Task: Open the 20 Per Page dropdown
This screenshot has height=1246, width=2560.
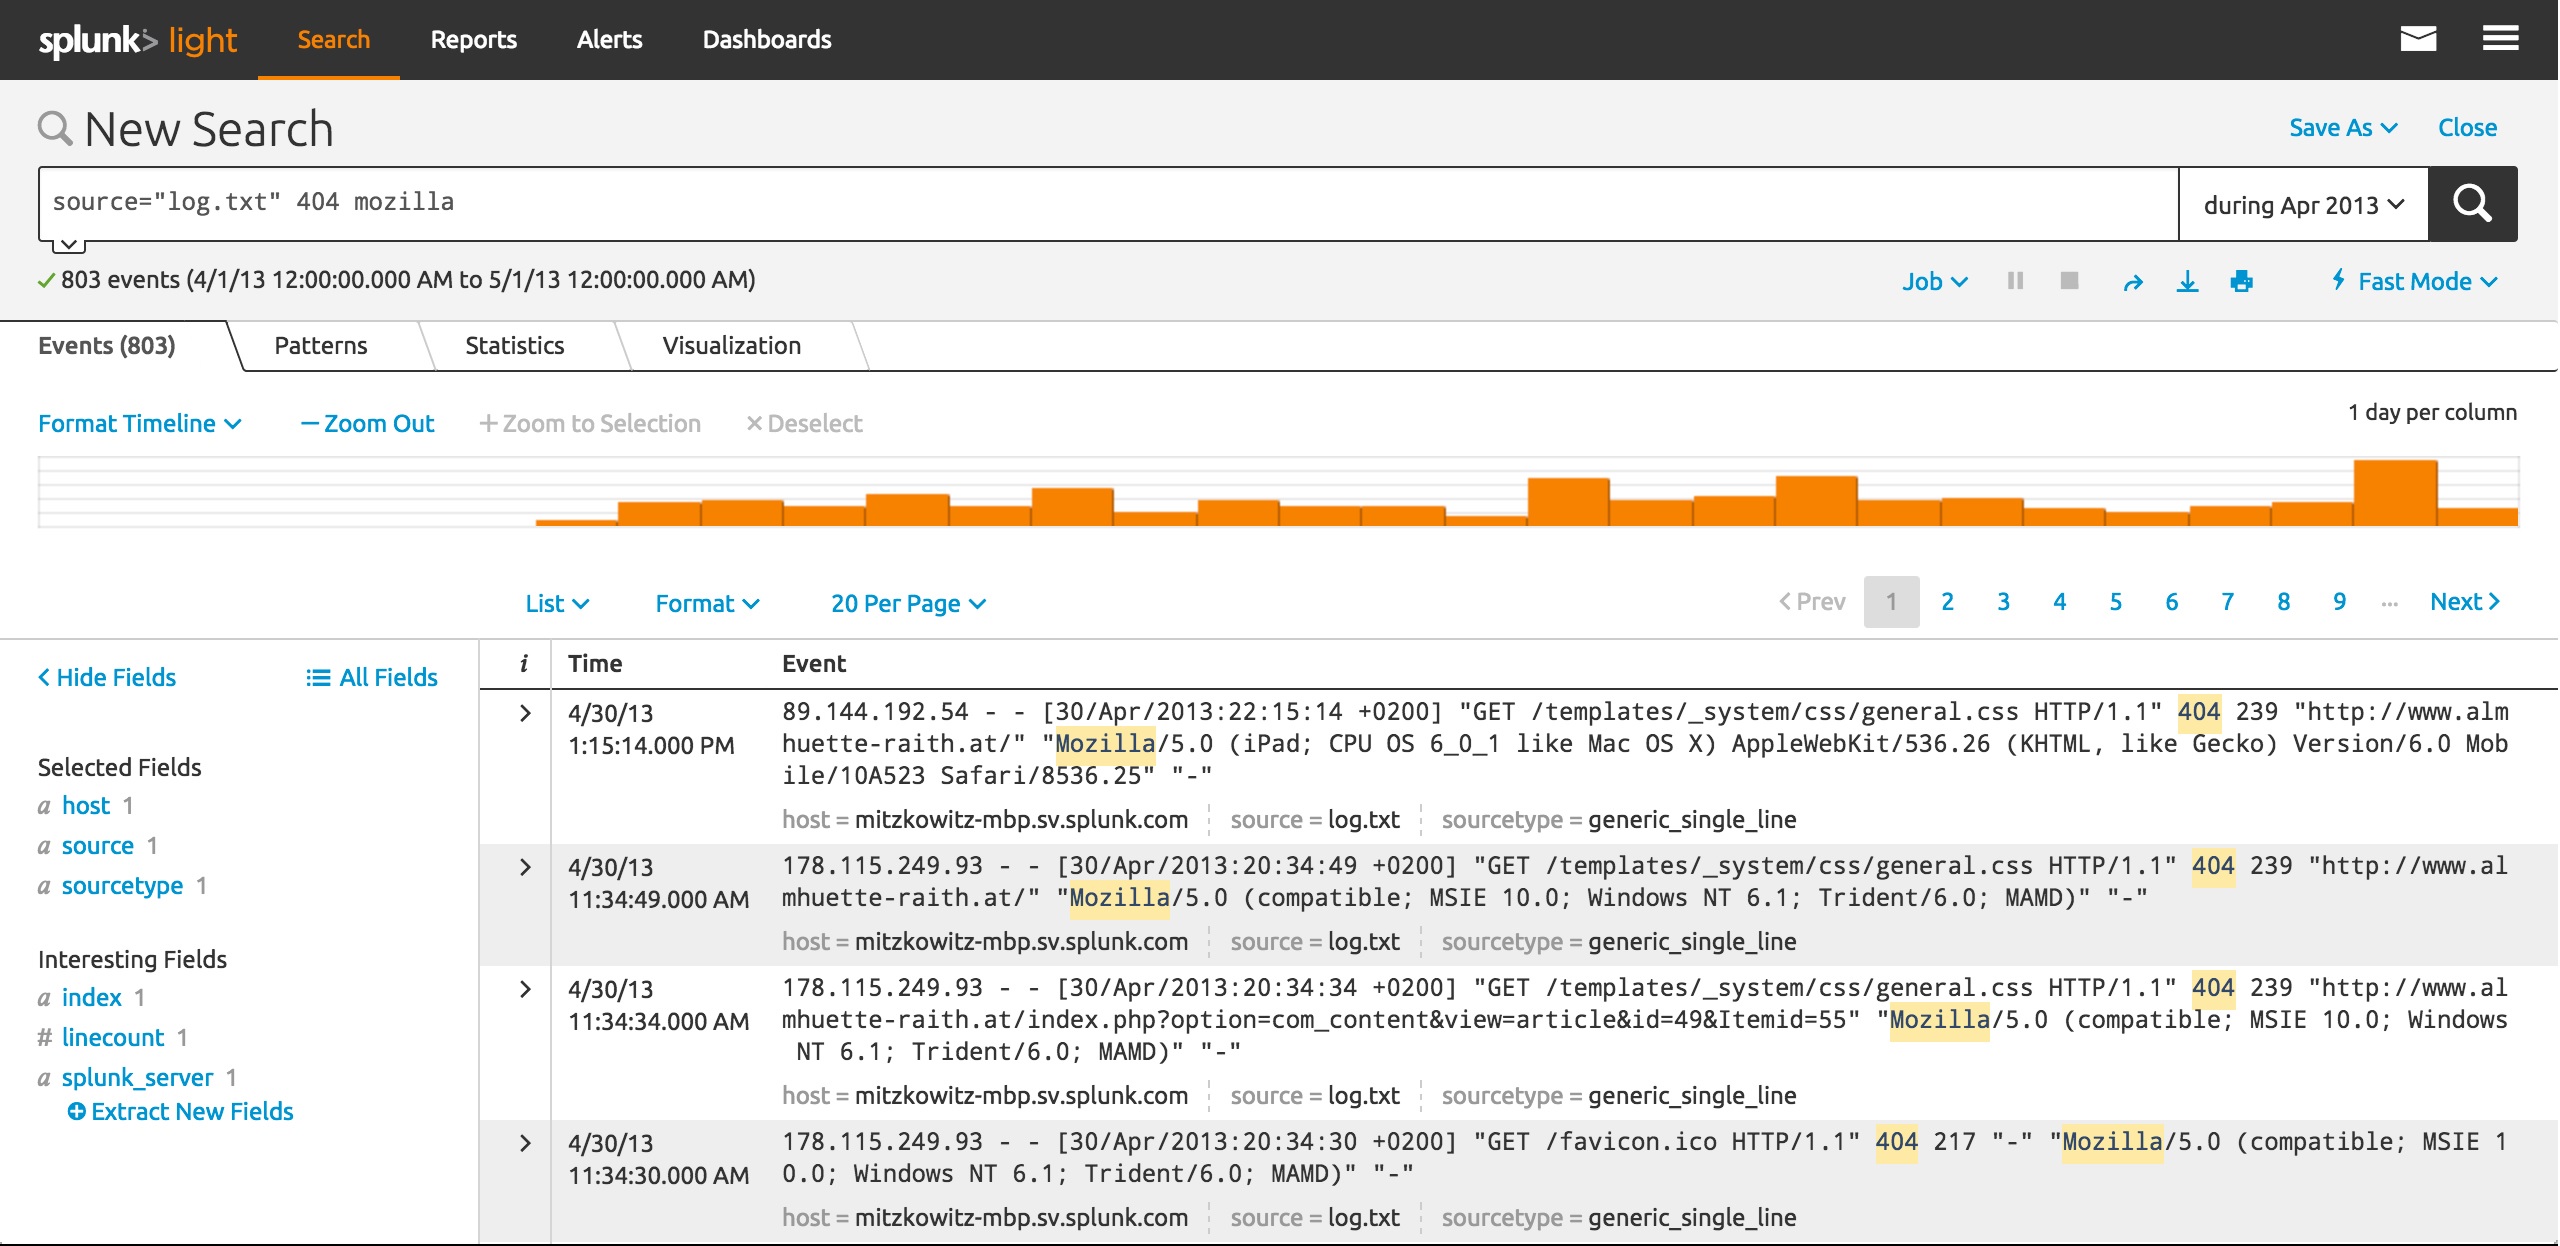Action: pos(906,603)
